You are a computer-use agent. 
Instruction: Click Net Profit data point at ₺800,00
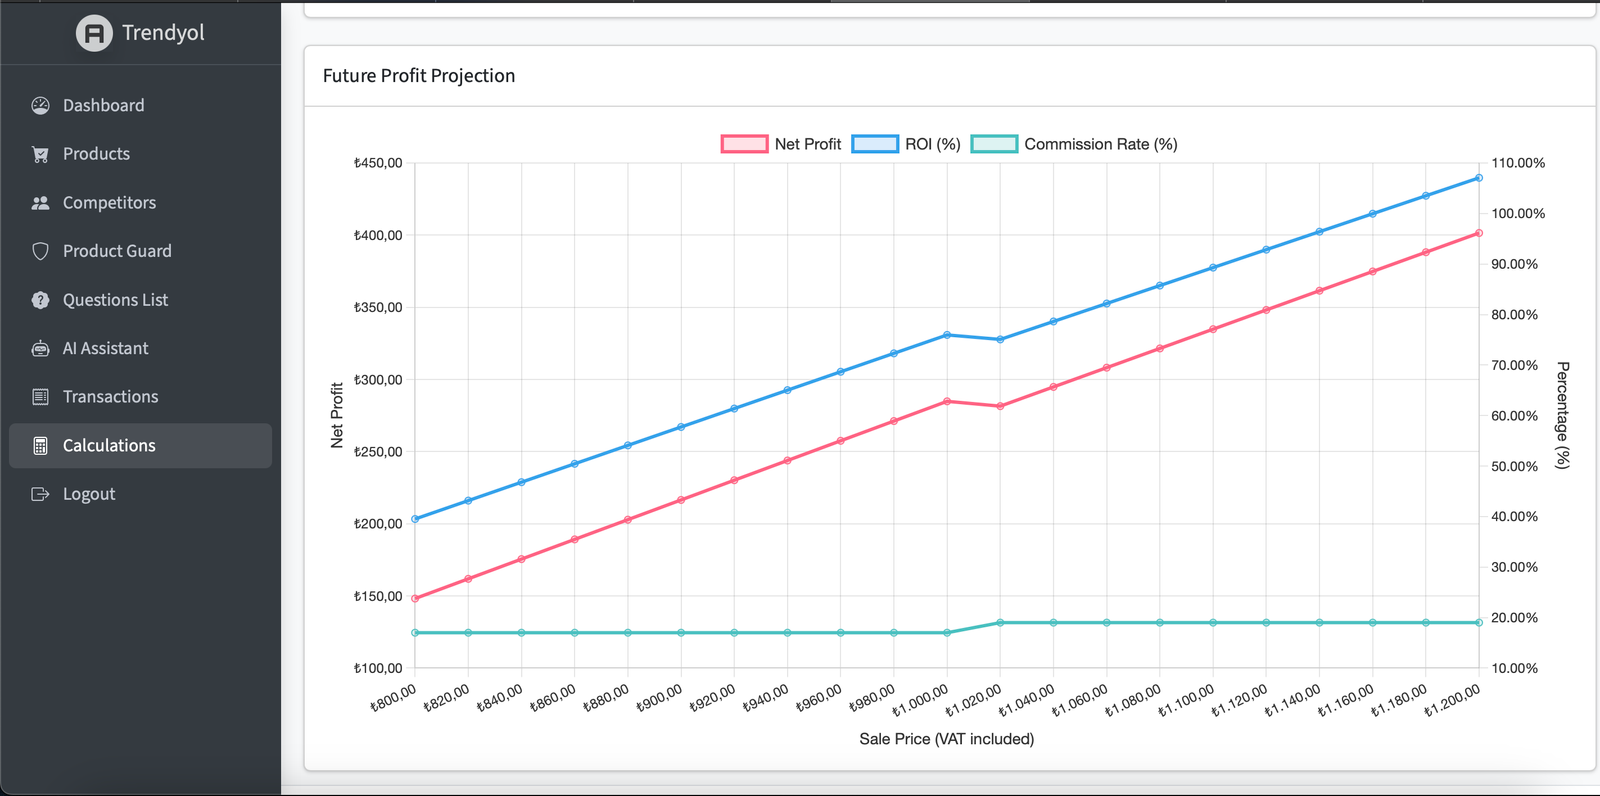pos(415,599)
